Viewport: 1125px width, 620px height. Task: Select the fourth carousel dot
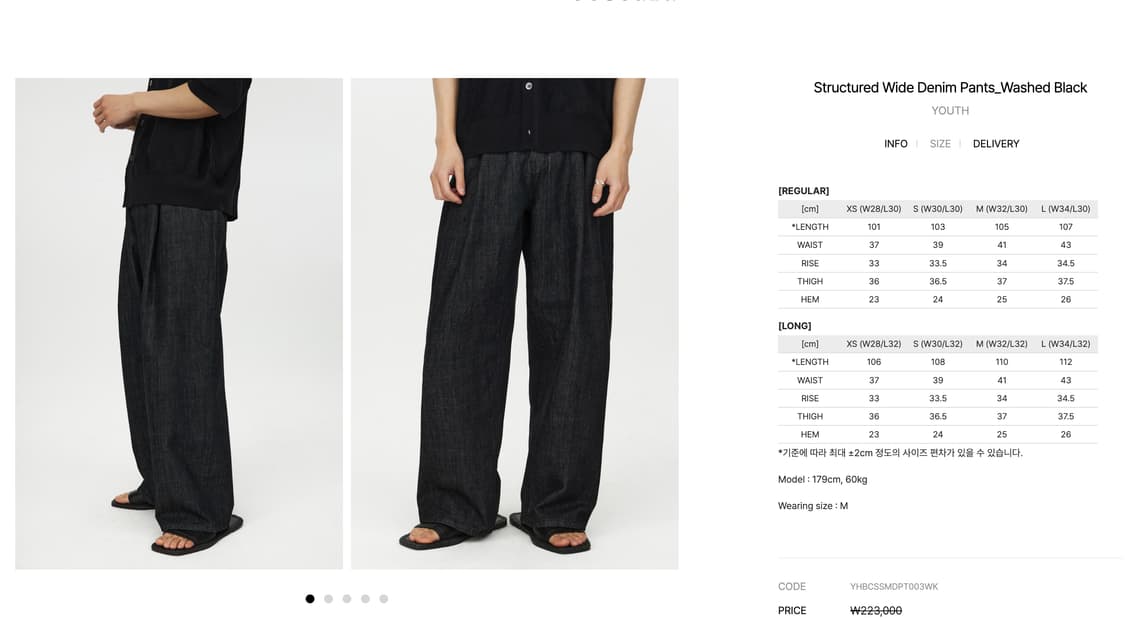coord(366,598)
